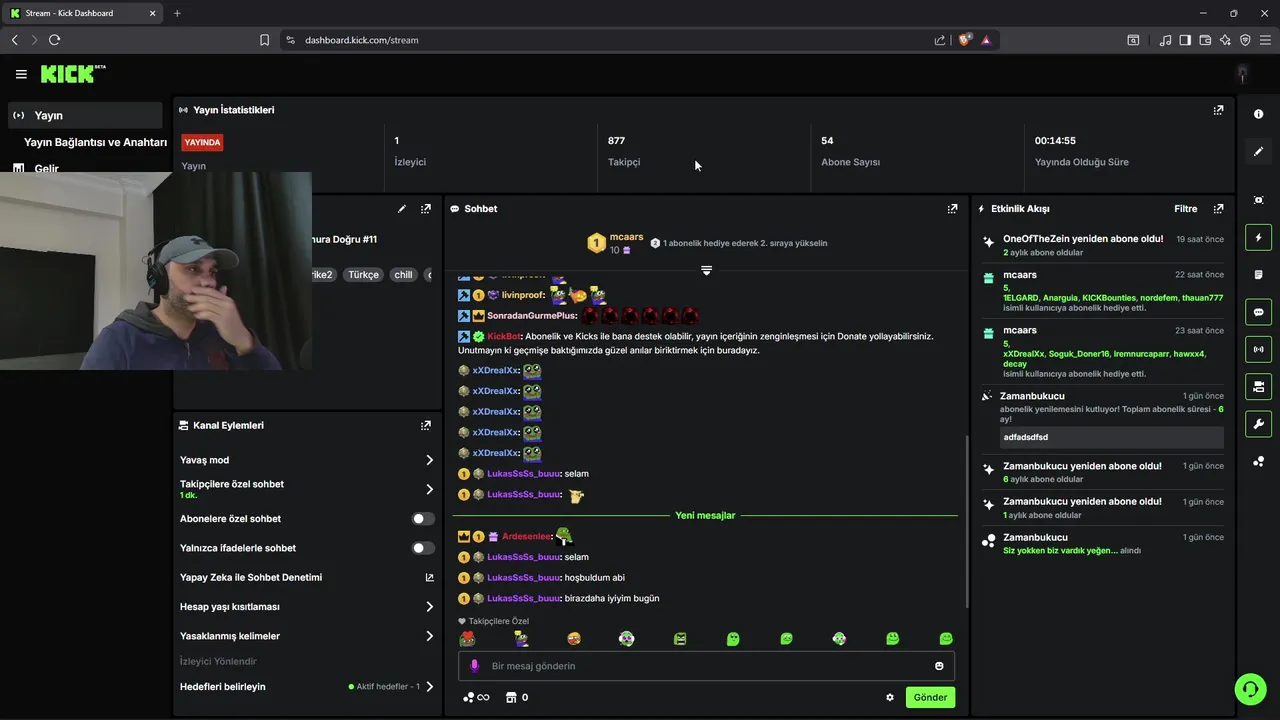Toggle the chat bubble sidebar icon

1258,312
